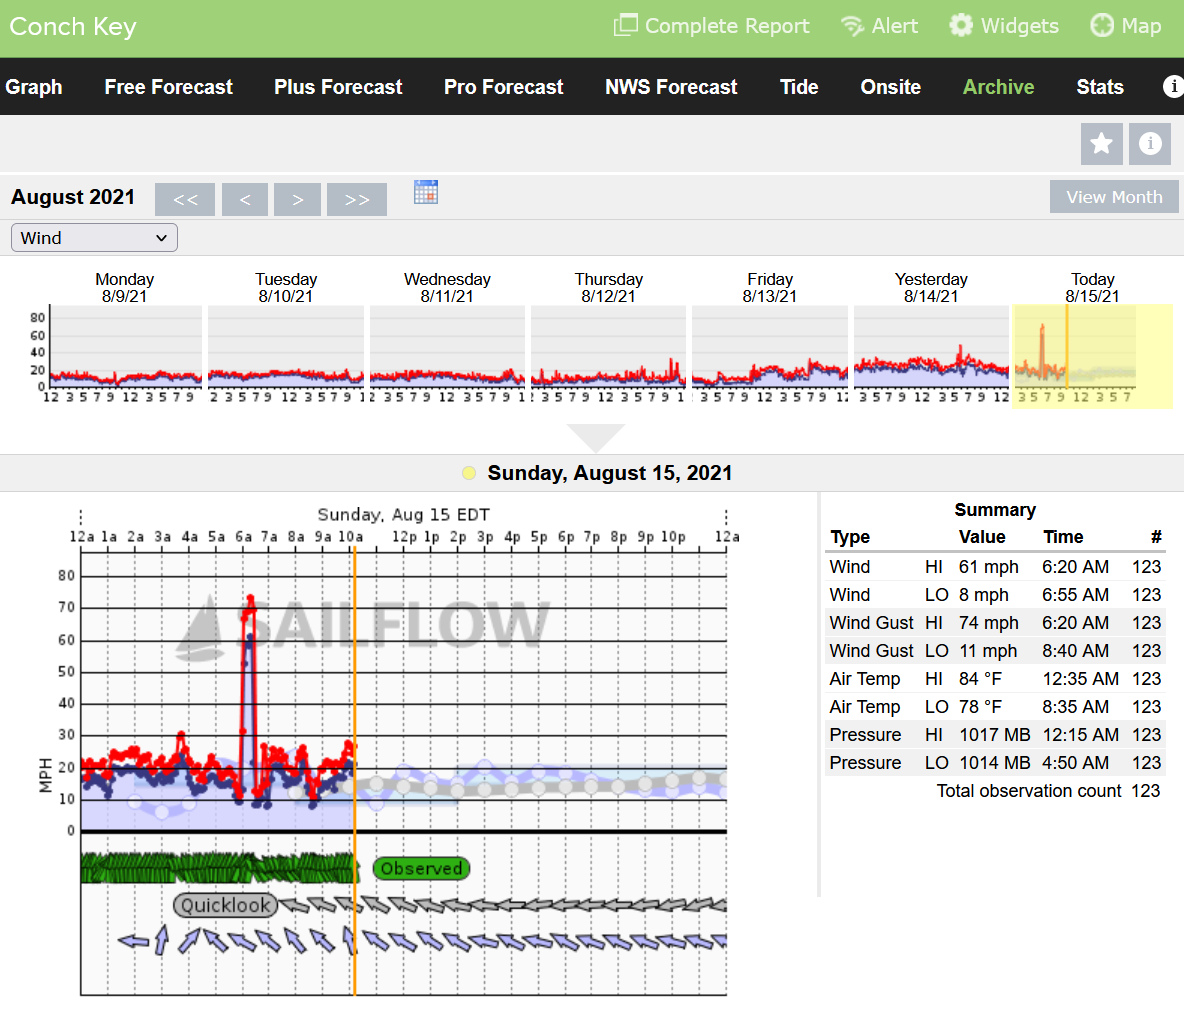Go to next day with > button
Screen dimensions: 1184x1019
pyautogui.click(x=298, y=199)
